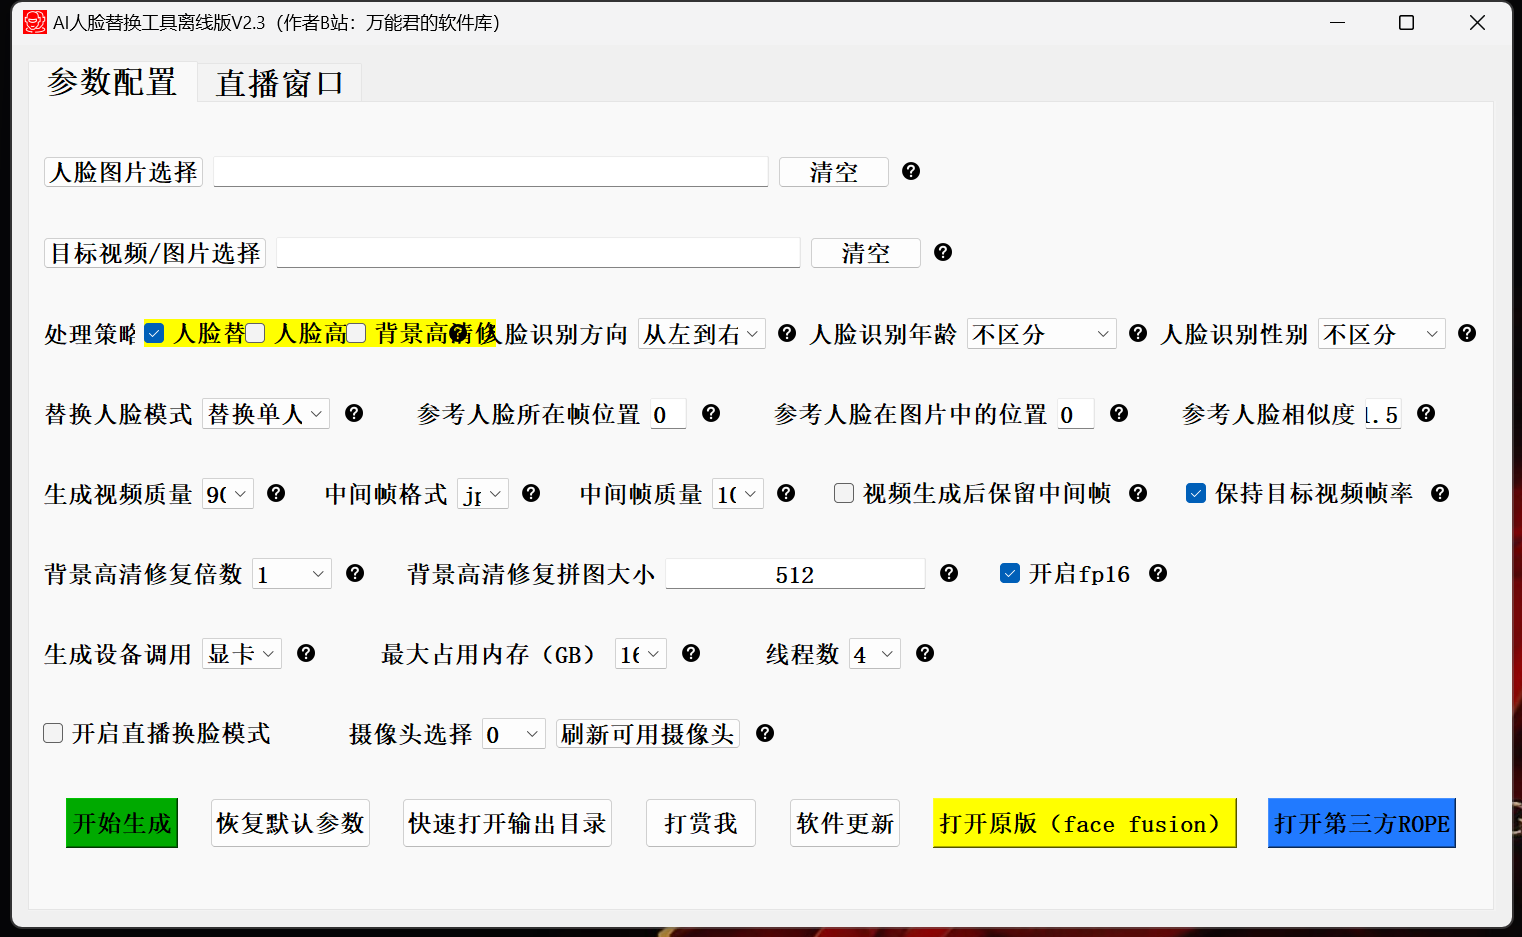The width and height of the screenshot is (1522, 937).
Task: Enable 开启直播换脸模式 checkbox
Action: point(54,733)
